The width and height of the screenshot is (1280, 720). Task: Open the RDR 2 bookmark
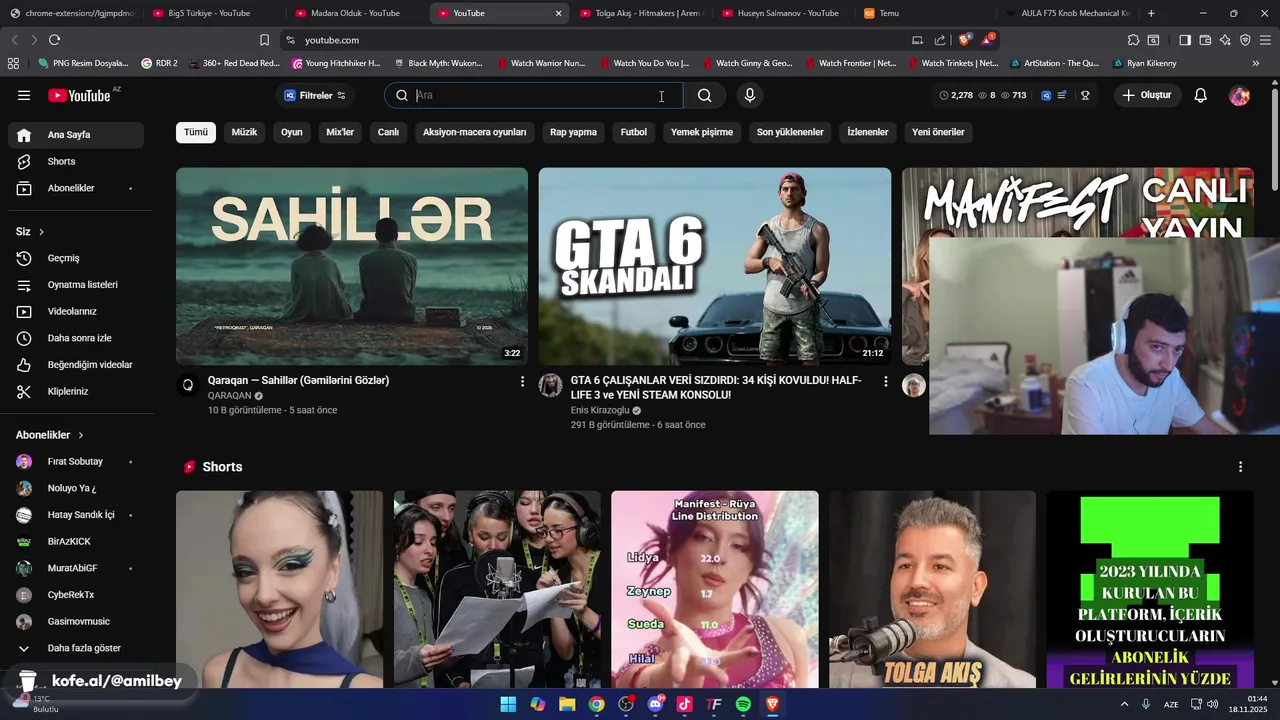coord(159,63)
